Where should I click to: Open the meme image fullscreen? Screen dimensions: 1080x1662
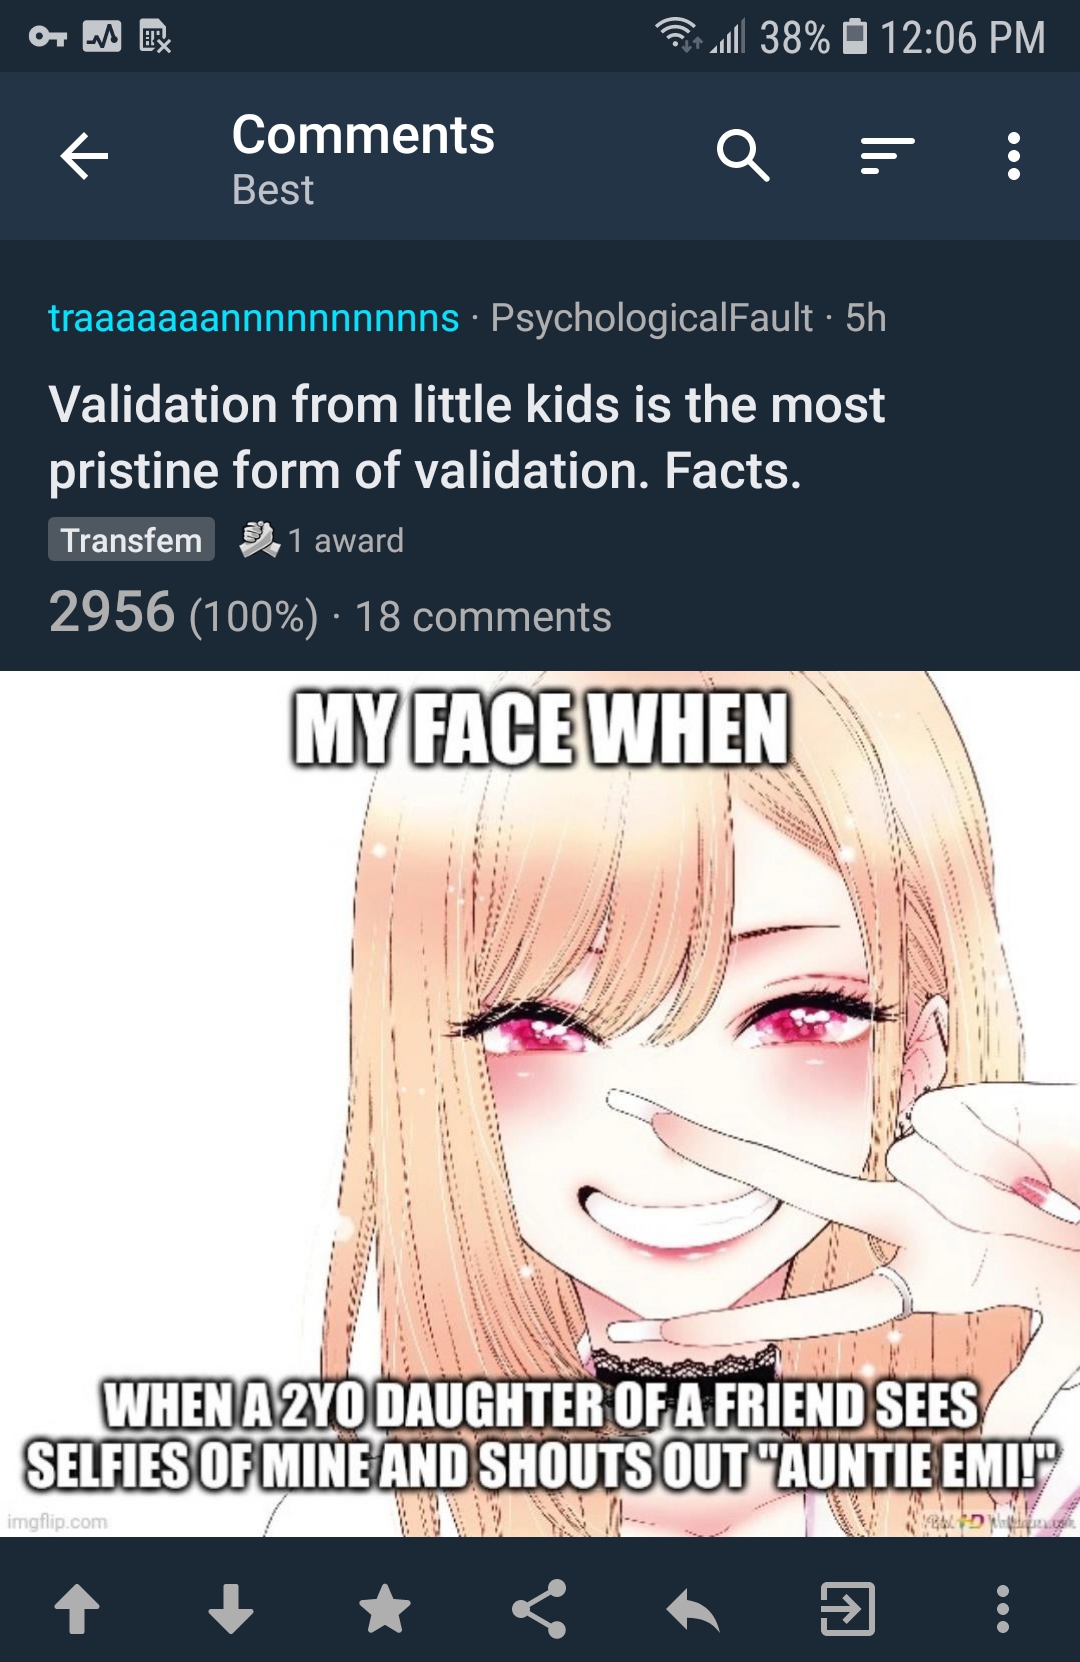coord(540,1104)
